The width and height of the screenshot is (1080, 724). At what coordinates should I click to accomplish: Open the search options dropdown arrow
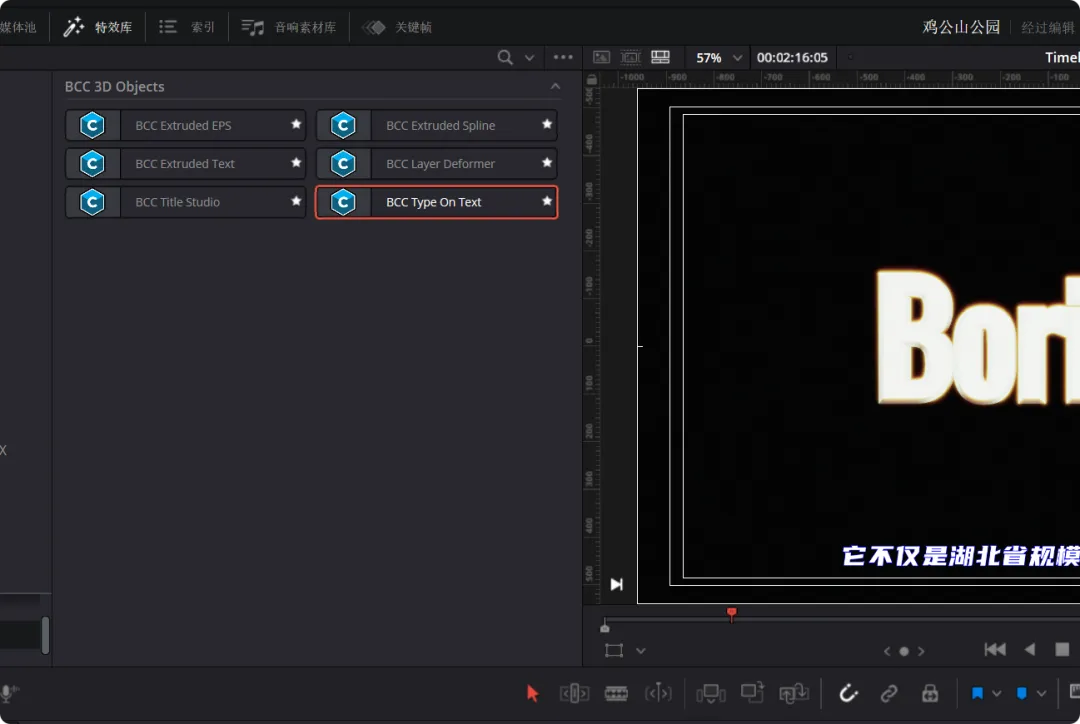pyautogui.click(x=529, y=58)
